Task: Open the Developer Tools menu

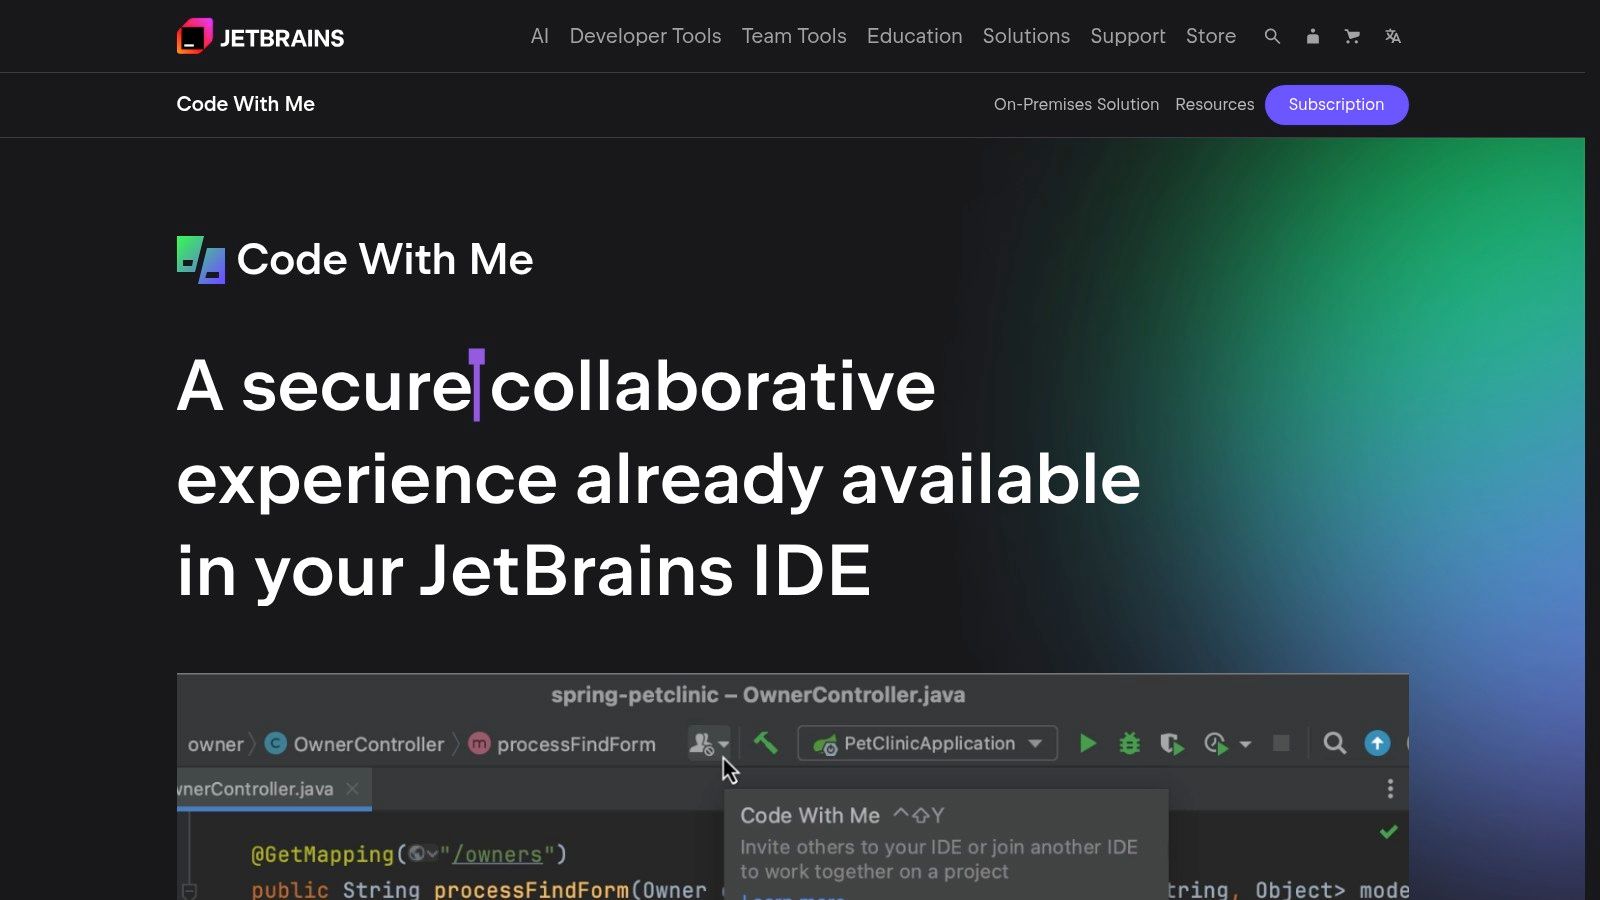Action: (x=645, y=36)
